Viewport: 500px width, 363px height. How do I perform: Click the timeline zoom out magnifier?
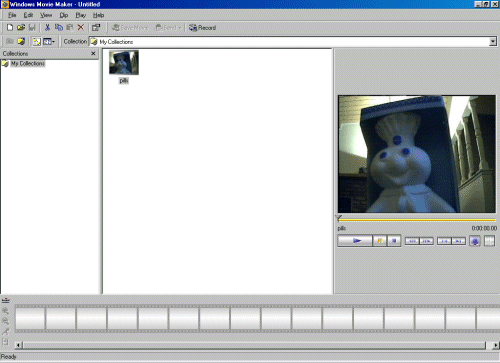tap(6, 321)
